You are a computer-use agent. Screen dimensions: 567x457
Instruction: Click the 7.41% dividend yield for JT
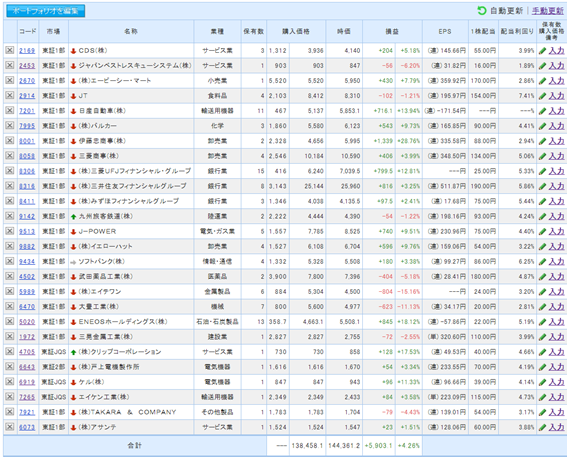[x=526, y=96]
